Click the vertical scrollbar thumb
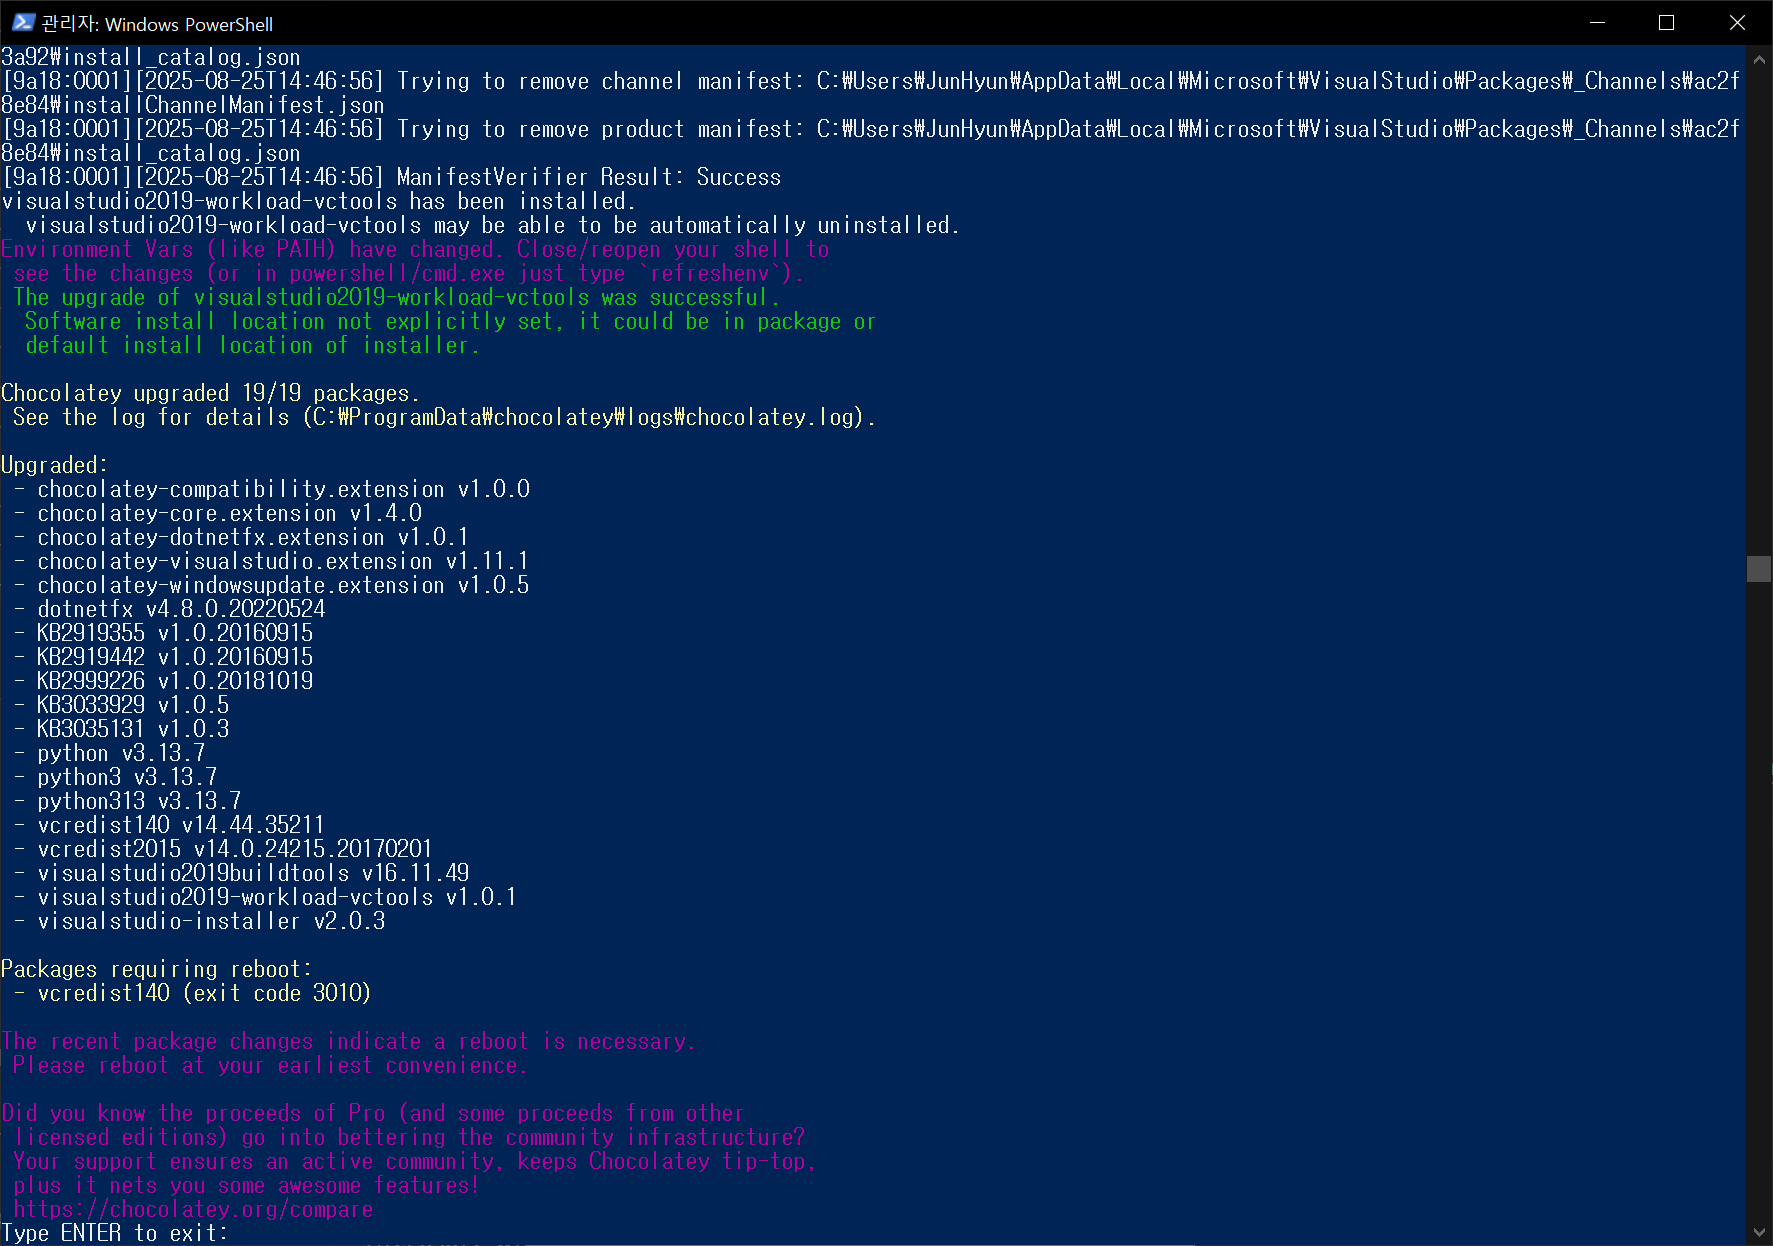 click(1759, 569)
